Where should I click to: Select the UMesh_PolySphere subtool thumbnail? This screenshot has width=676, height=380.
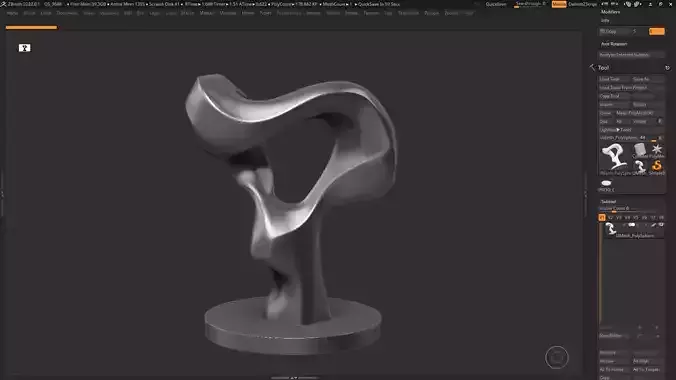[610, 229]
